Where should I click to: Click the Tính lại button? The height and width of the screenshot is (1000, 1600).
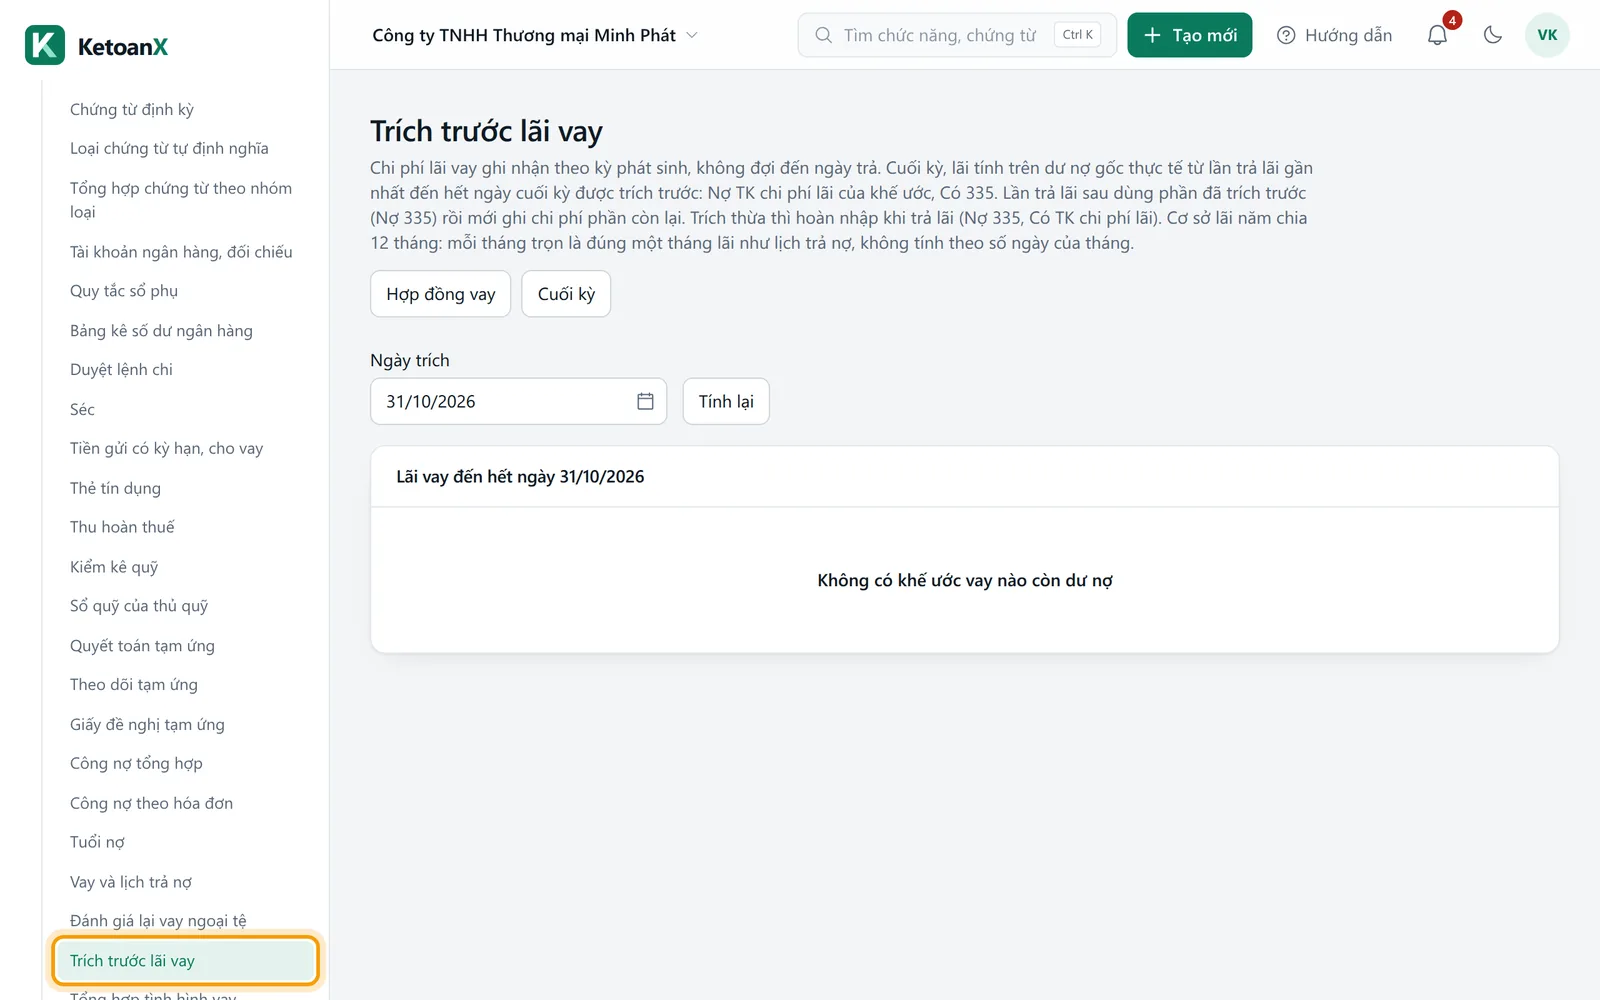(726, 401)
